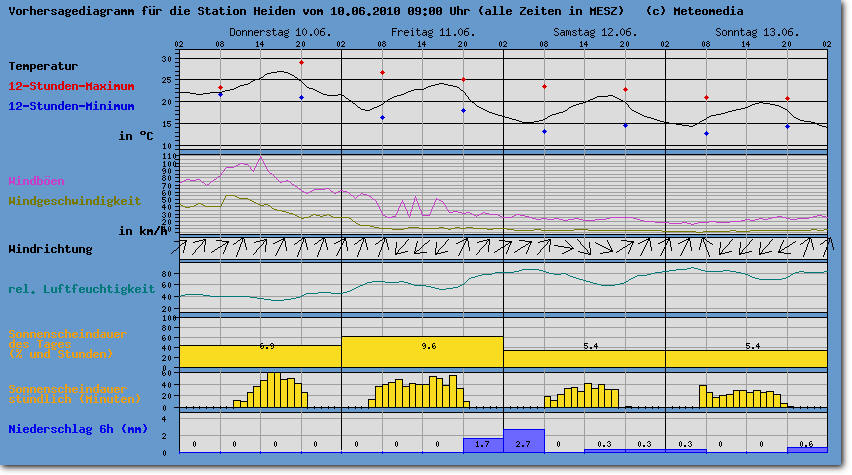The image size is (852, 475).
Task: Click the blue minimum diamond at Sunday 08
Action: tap(706, 134)
